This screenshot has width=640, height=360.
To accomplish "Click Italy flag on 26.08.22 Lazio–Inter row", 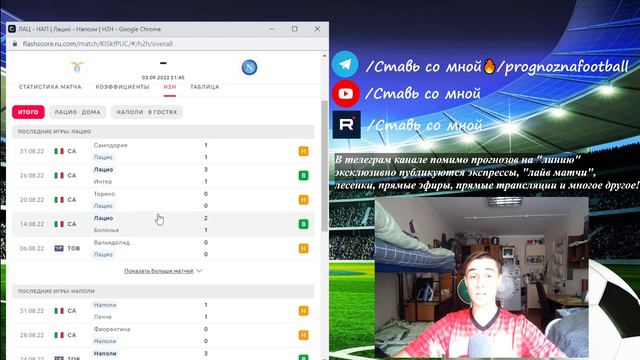I will (x=59, y=176).
